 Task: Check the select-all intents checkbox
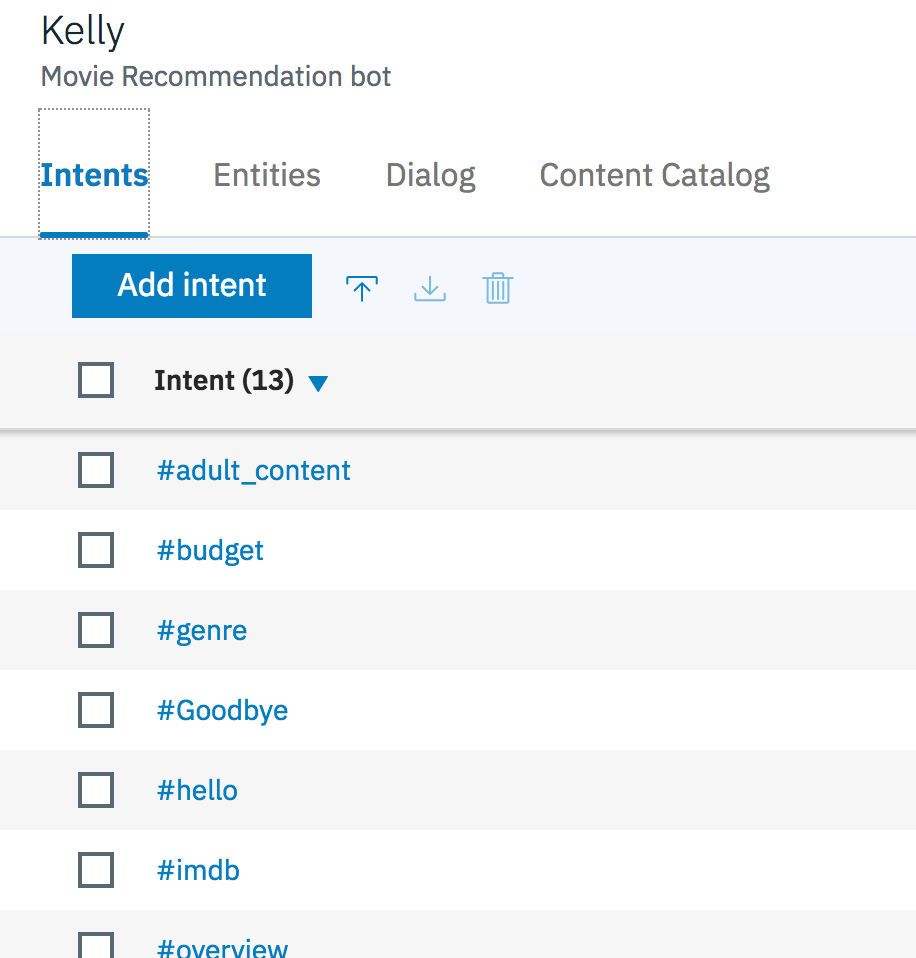coord(95,380)
